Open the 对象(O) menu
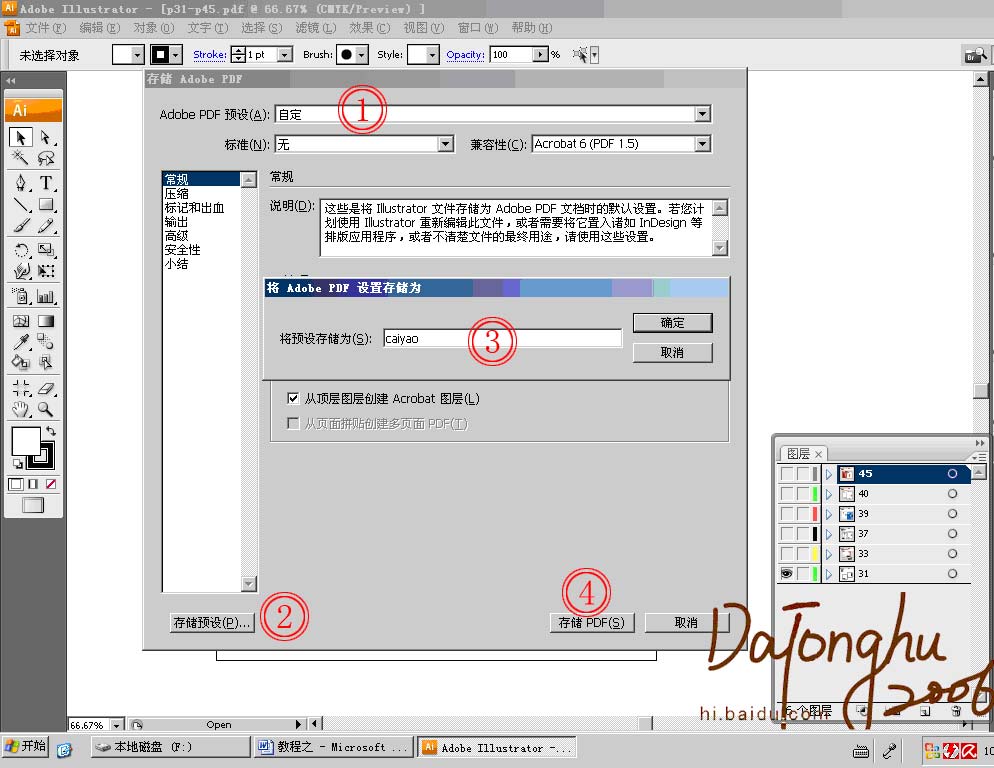The width and height of the screenshot is (994, 768). [153, 28]
